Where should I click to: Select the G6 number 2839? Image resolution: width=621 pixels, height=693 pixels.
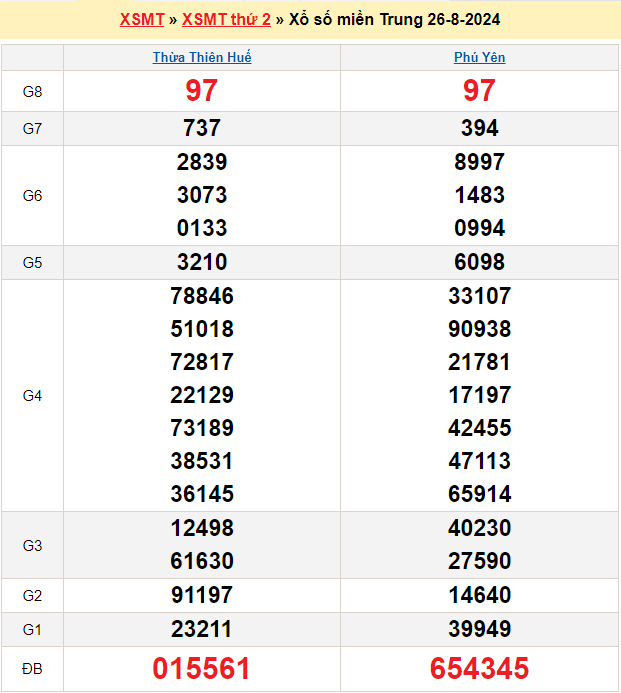(202, 162)
